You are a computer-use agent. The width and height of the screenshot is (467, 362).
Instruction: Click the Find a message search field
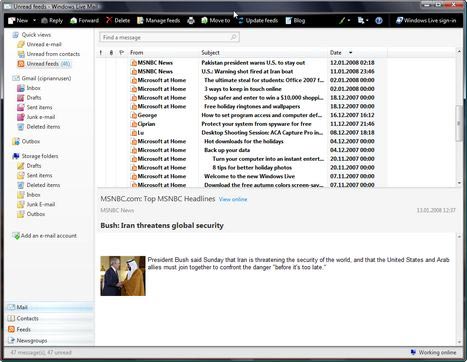pyautogui.click(x=169, y=37)
